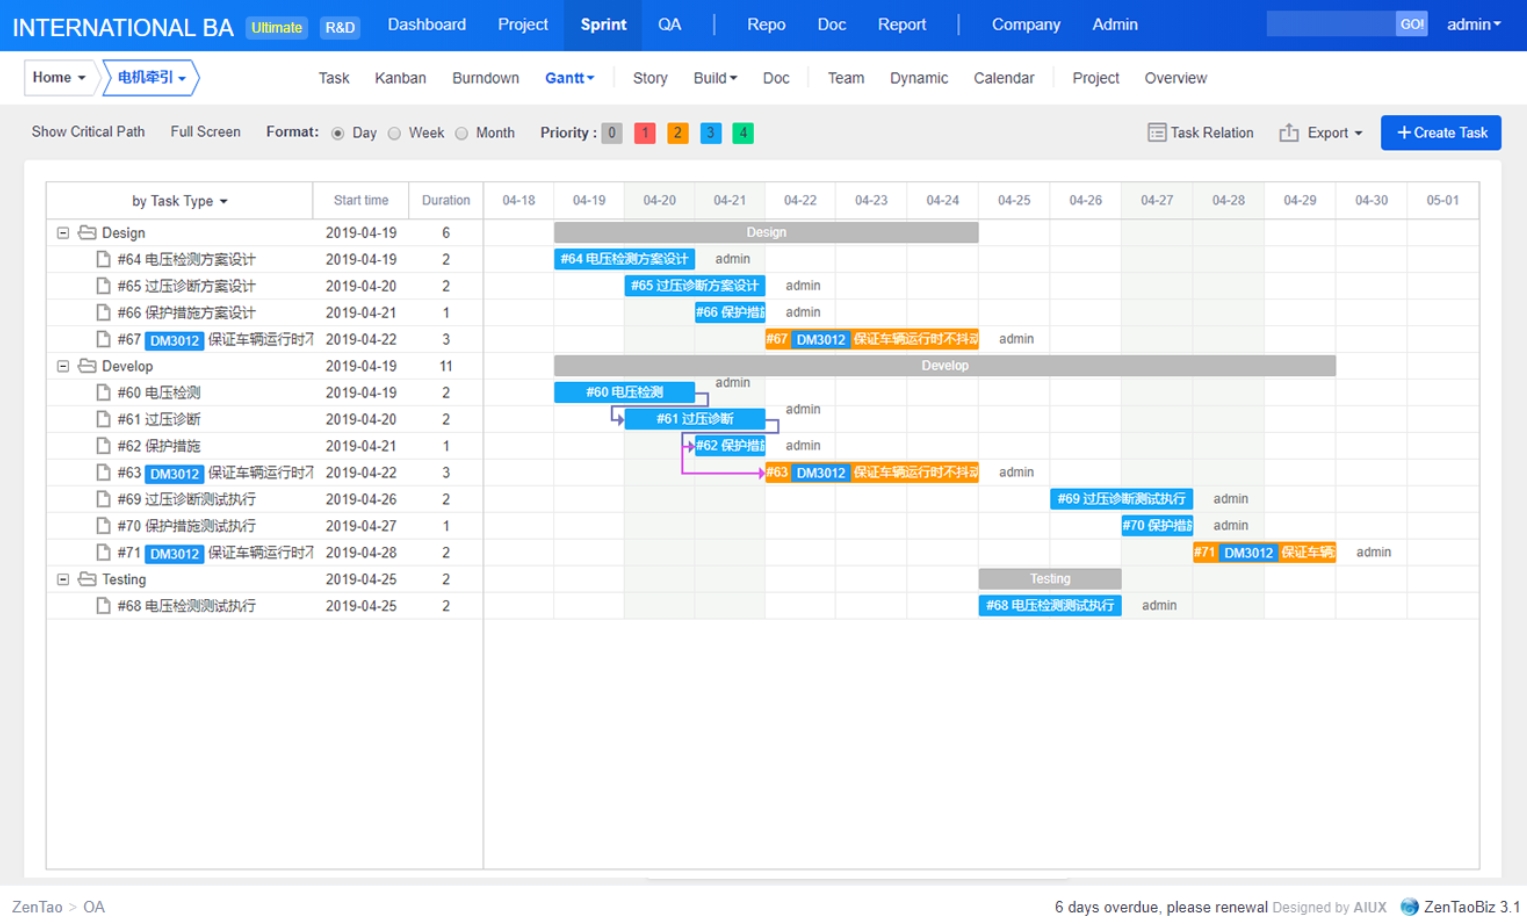1527x924 pixels.
Task: Click DM3012 badge in task #71 row
Action: tap(175, 553)
